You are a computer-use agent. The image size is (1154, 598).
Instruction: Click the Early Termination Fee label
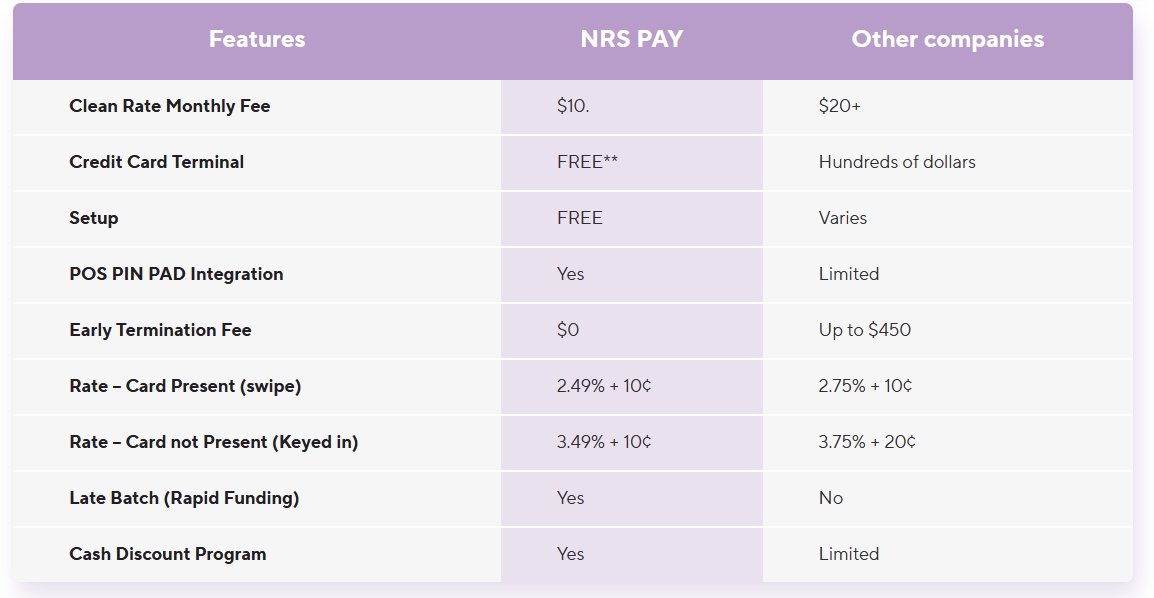tap(160, 330)
